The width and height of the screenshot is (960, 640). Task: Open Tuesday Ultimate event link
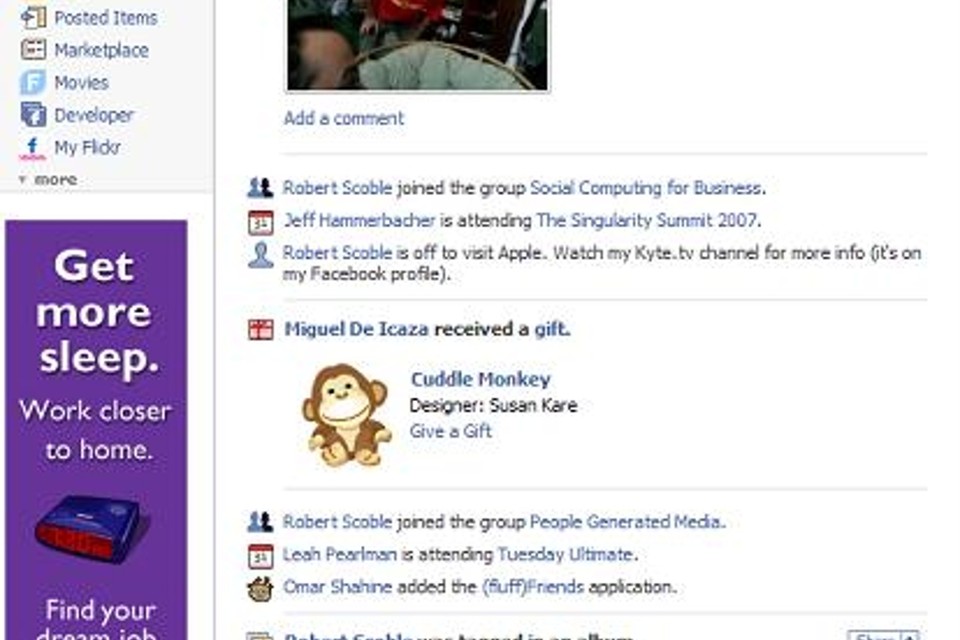[x=565, y=555]
